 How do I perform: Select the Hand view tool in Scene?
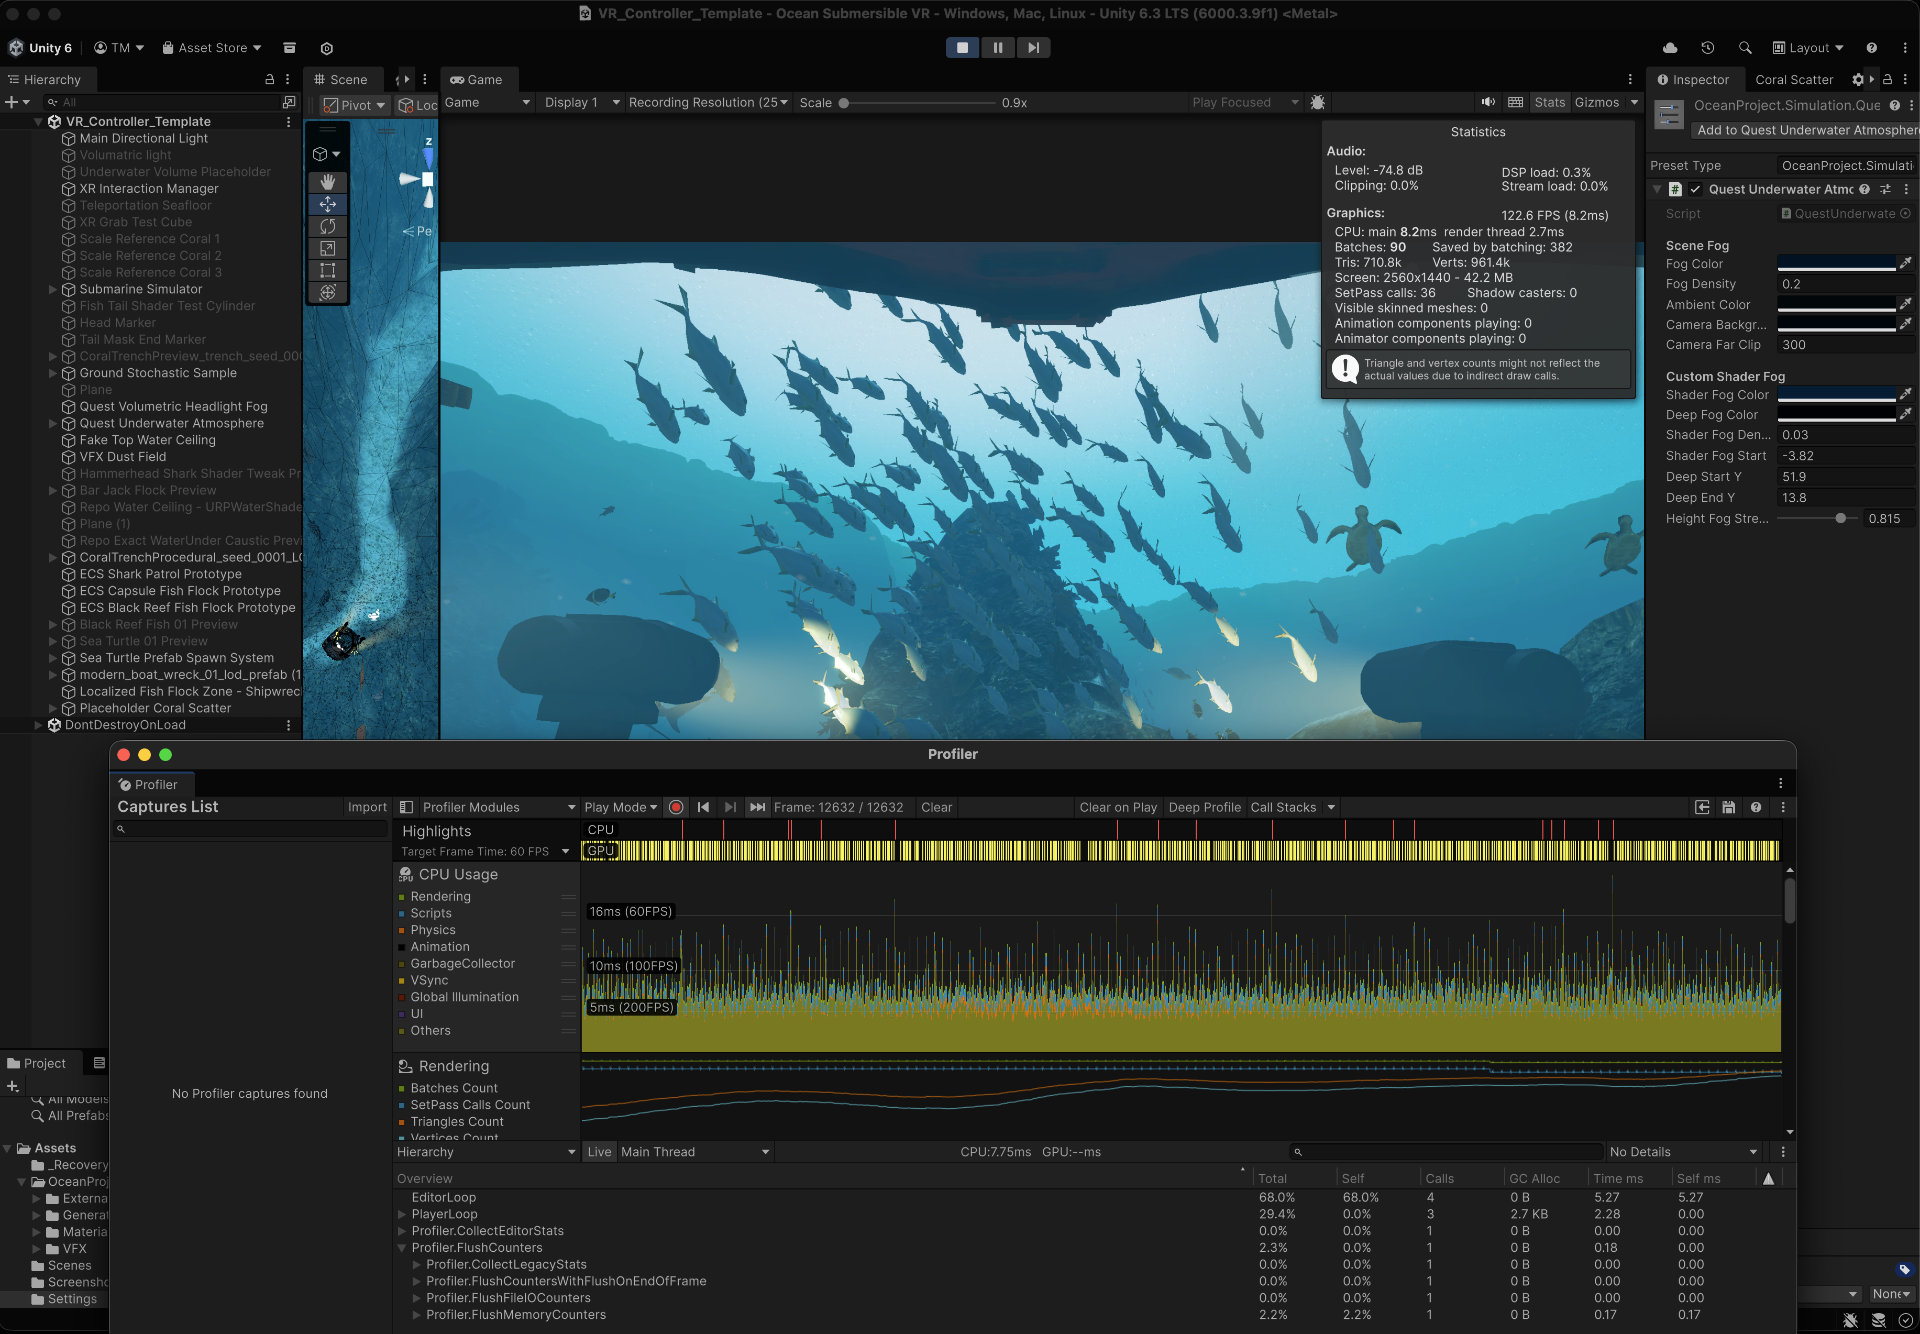pyautogui.click(x=327, y=182)
